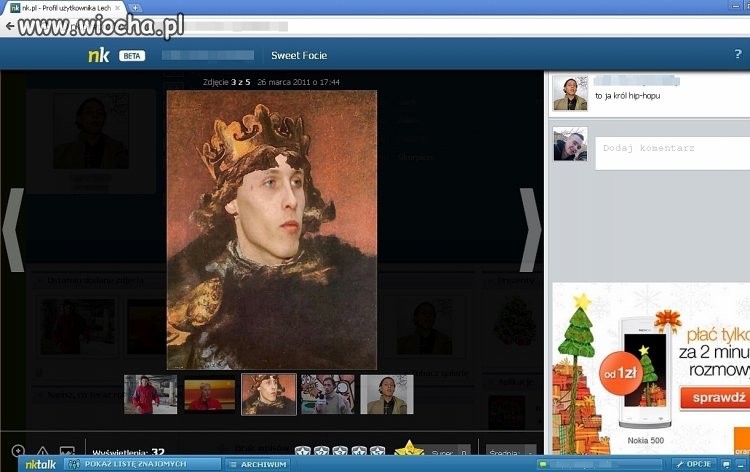
Task: Click the nk logo in the header
Action: click(99, 55)
